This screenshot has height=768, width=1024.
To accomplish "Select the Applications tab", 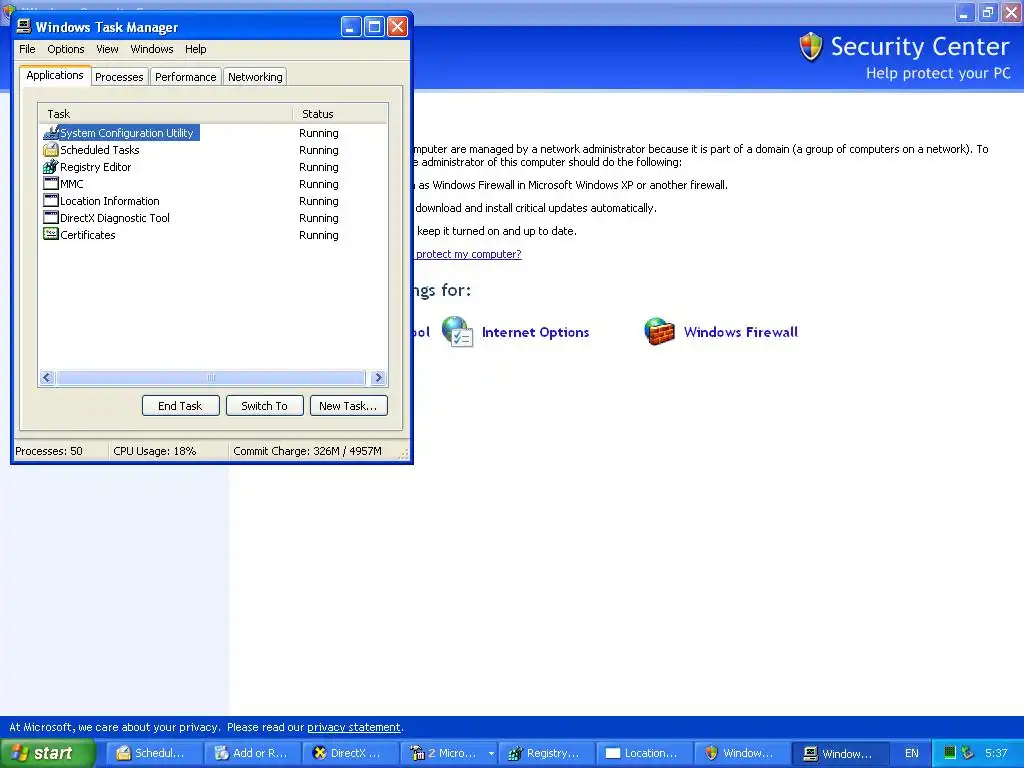I will [x=55, y=75].
